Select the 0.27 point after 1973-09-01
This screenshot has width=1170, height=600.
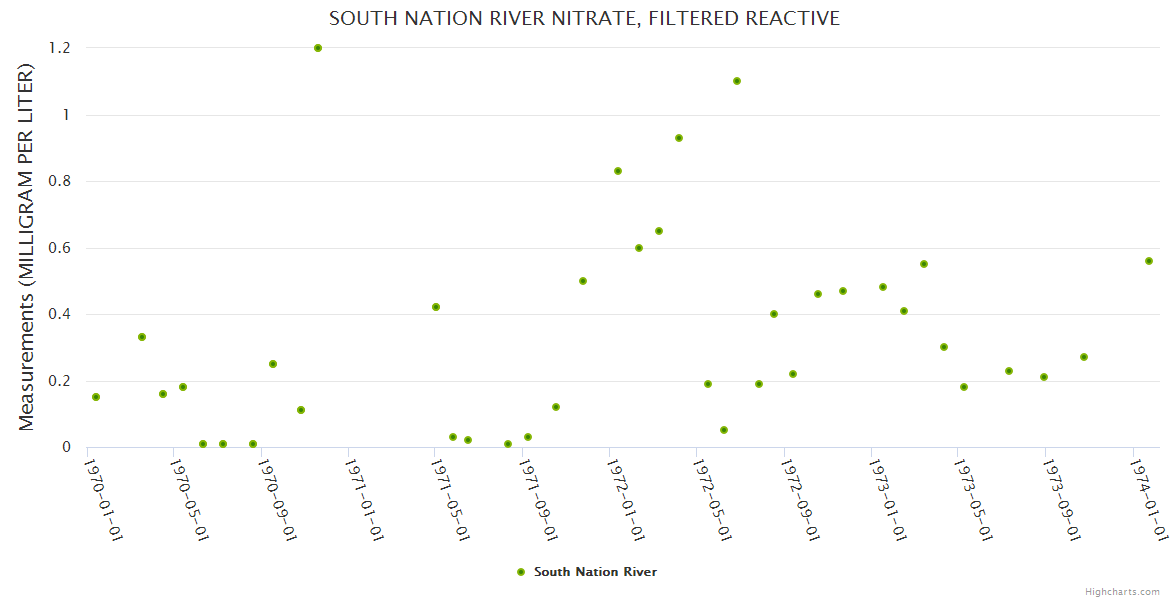click(1084, 357)
